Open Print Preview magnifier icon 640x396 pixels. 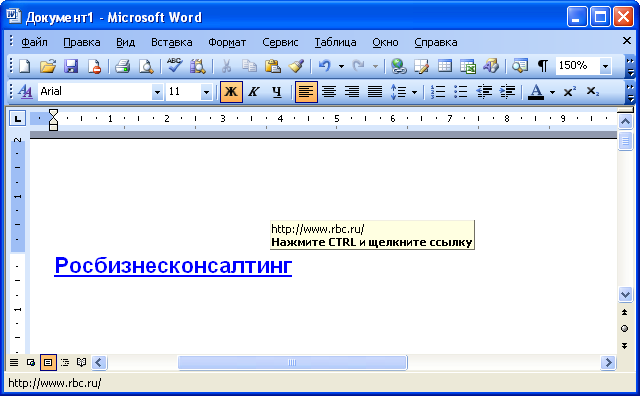(146, 66)
